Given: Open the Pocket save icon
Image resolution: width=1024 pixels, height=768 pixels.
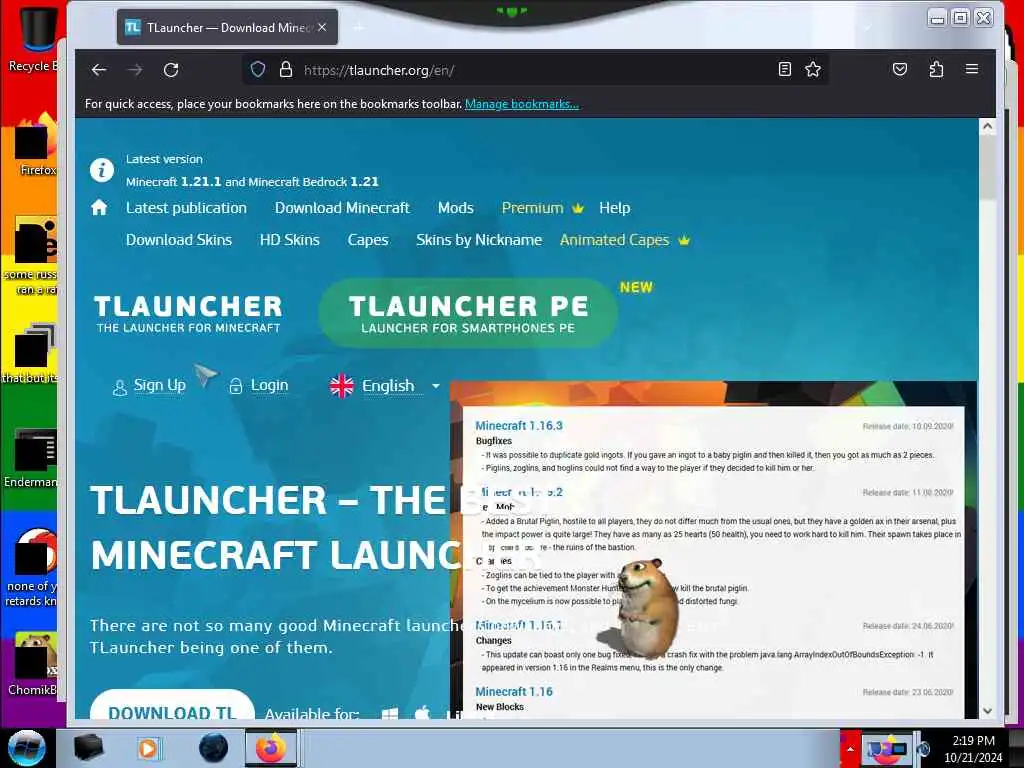Looking at the screenshot, I should 900,69.
